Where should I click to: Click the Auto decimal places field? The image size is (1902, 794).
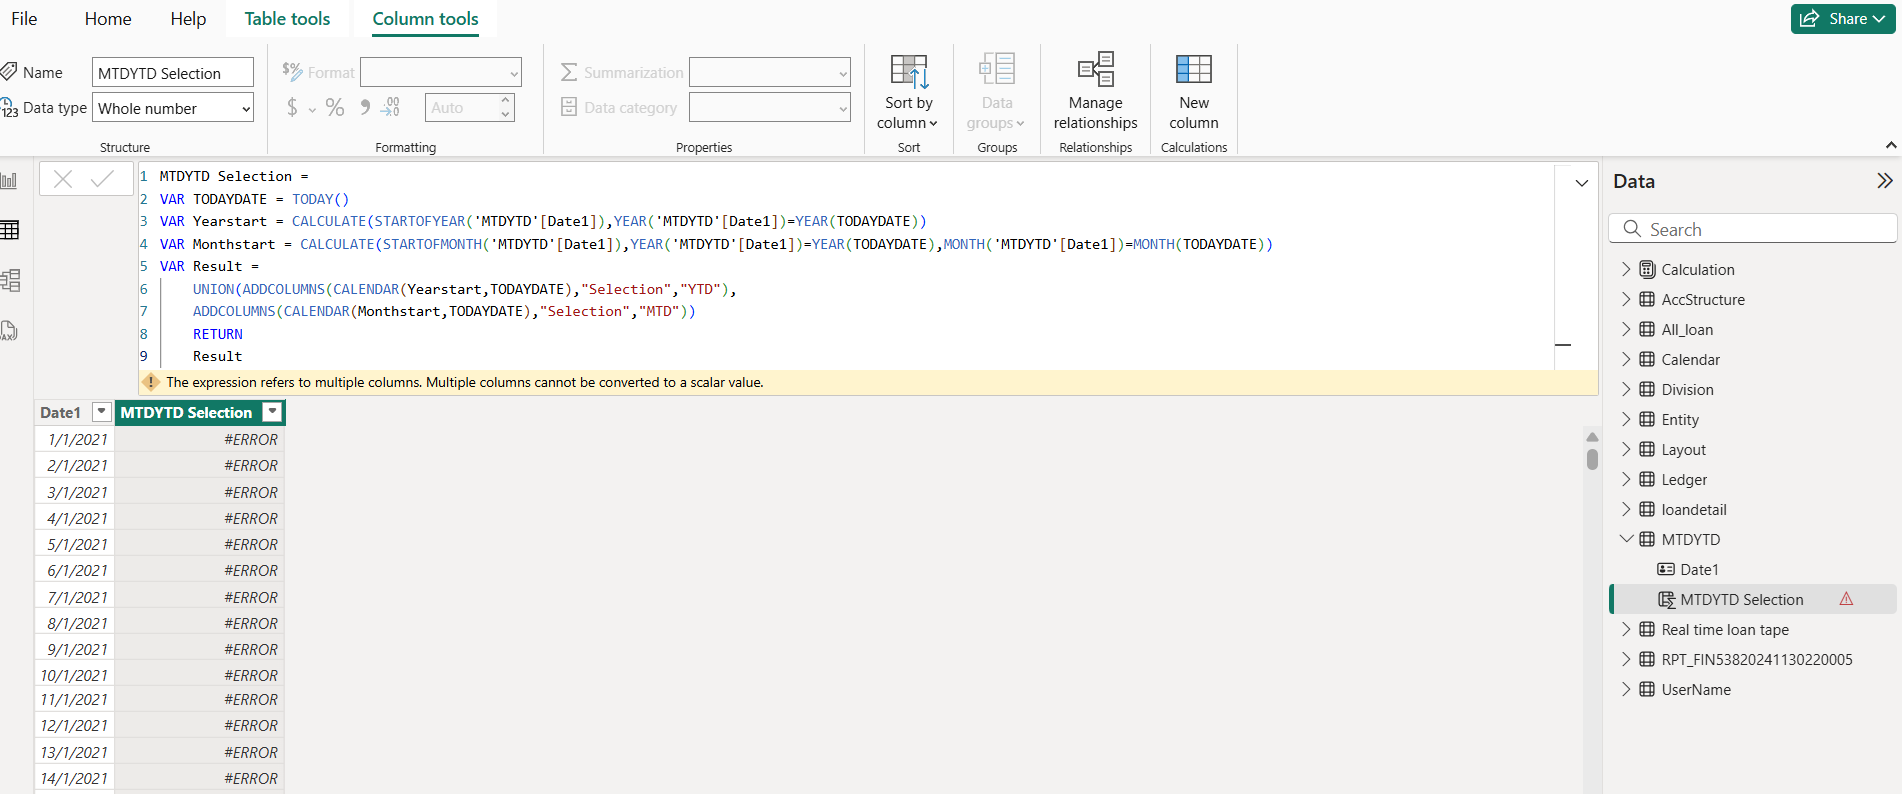coord(460,107)
